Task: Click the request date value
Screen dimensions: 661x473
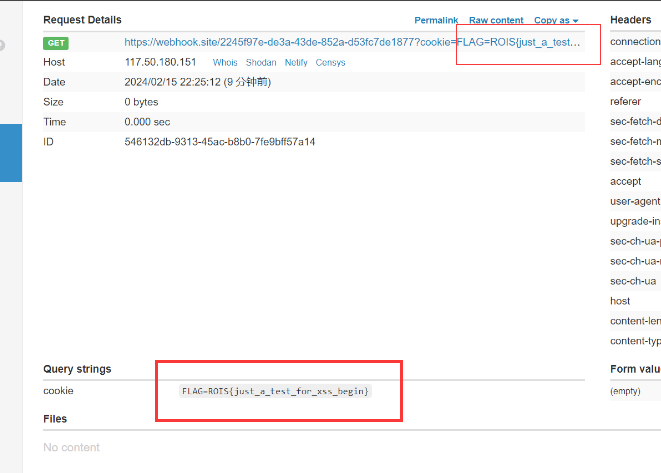Action: tap(197, 82)
